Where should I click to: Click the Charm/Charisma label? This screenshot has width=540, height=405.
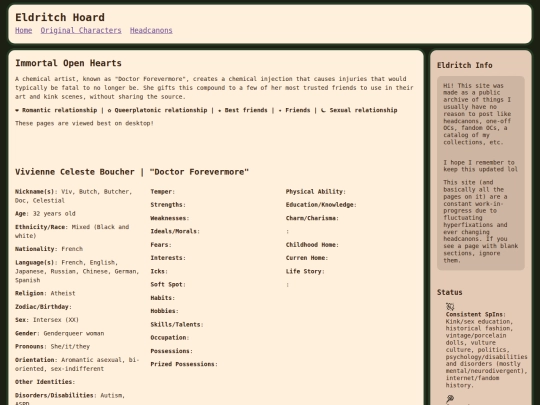click(x=312, y=218)
